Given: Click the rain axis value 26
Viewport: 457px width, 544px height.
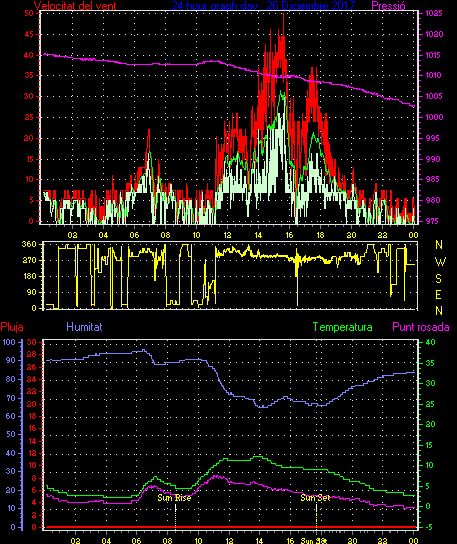Looking at the screenshot, I should [x=32, y=367].
